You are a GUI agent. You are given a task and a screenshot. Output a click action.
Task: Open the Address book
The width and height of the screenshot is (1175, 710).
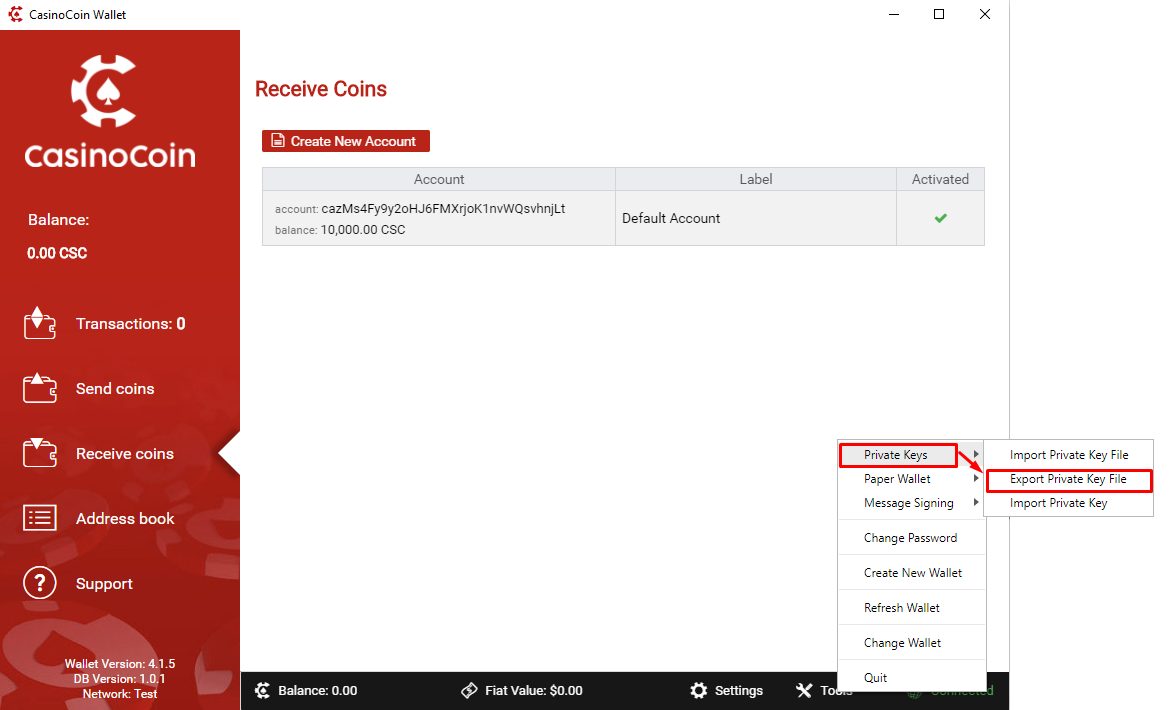[124, 519]
